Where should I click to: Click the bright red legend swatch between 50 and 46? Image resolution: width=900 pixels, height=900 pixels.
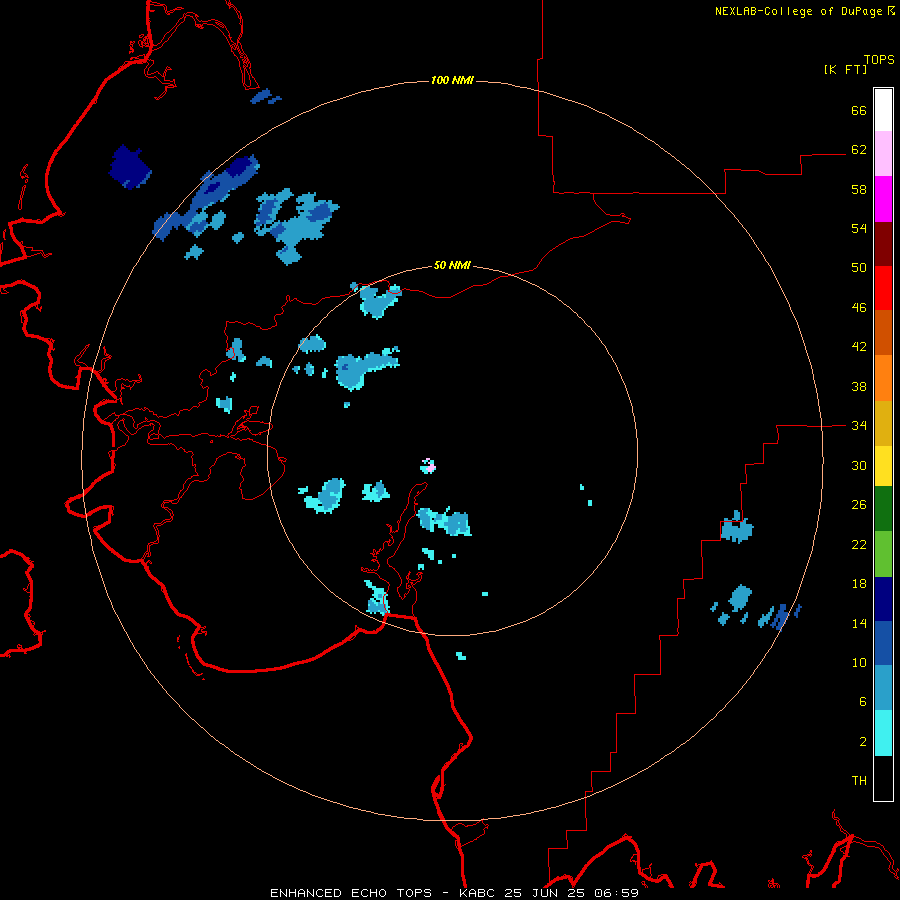883,288
